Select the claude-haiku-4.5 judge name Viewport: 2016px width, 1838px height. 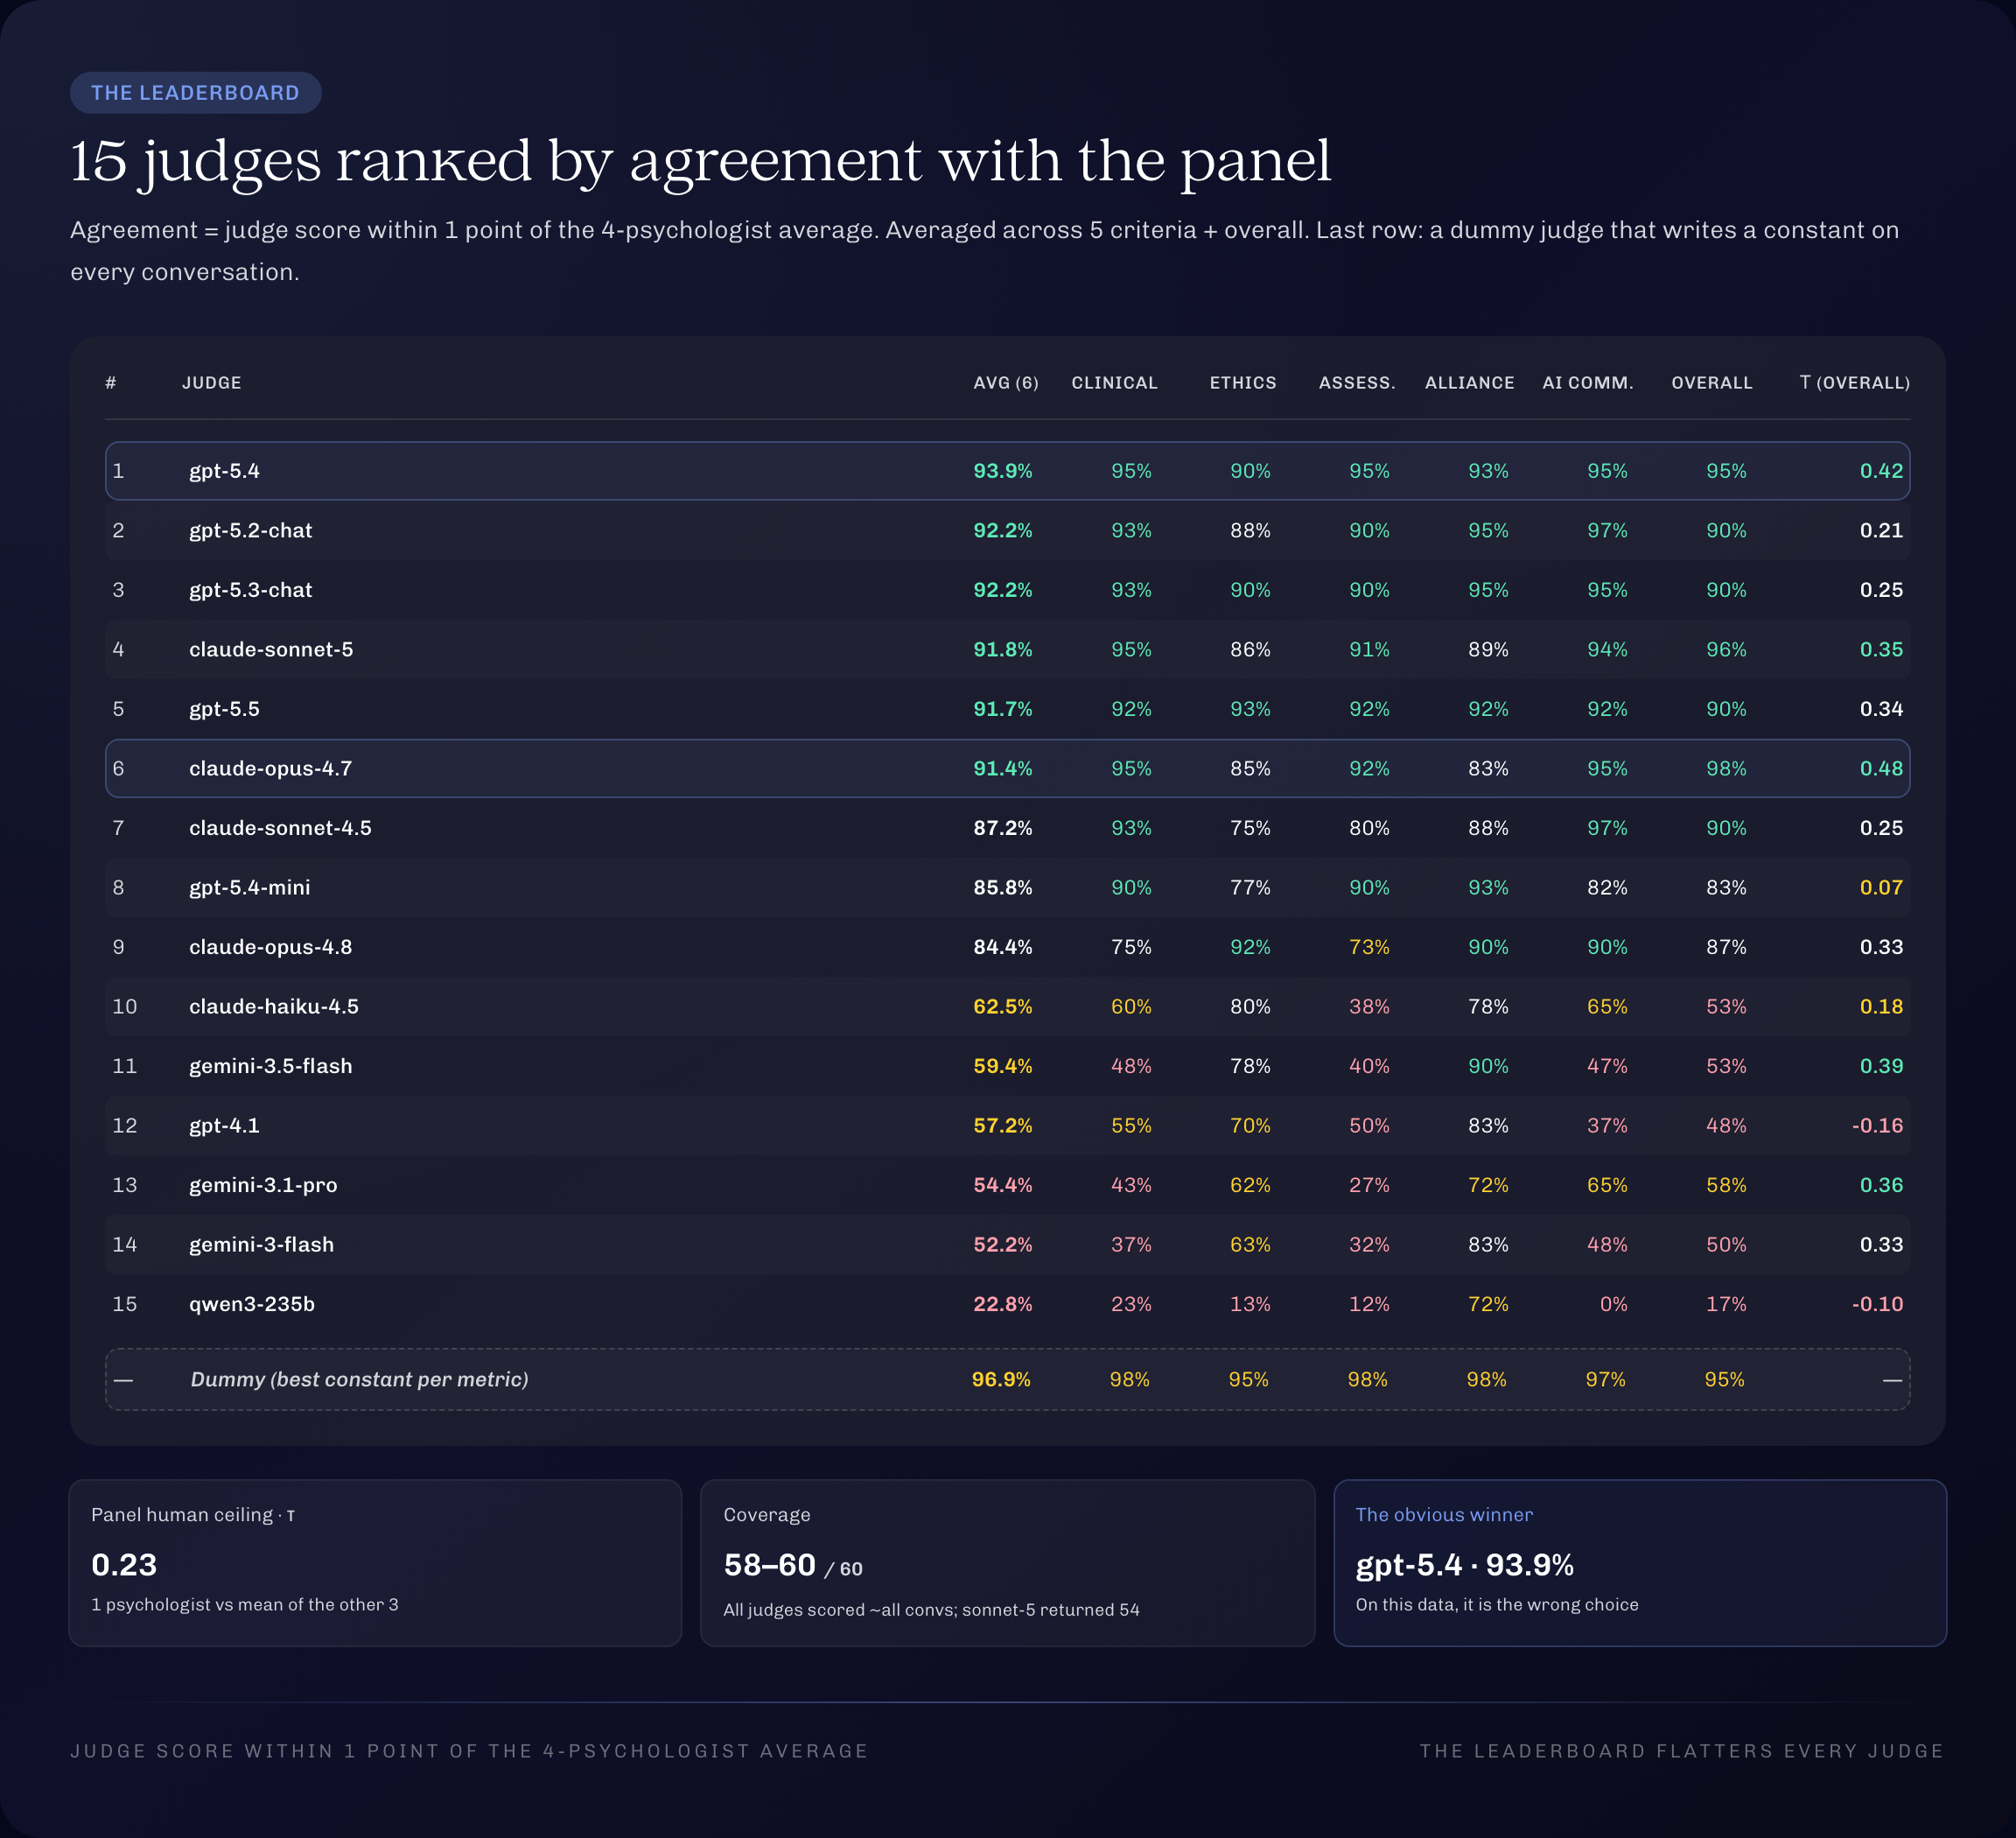(273, 1006)
